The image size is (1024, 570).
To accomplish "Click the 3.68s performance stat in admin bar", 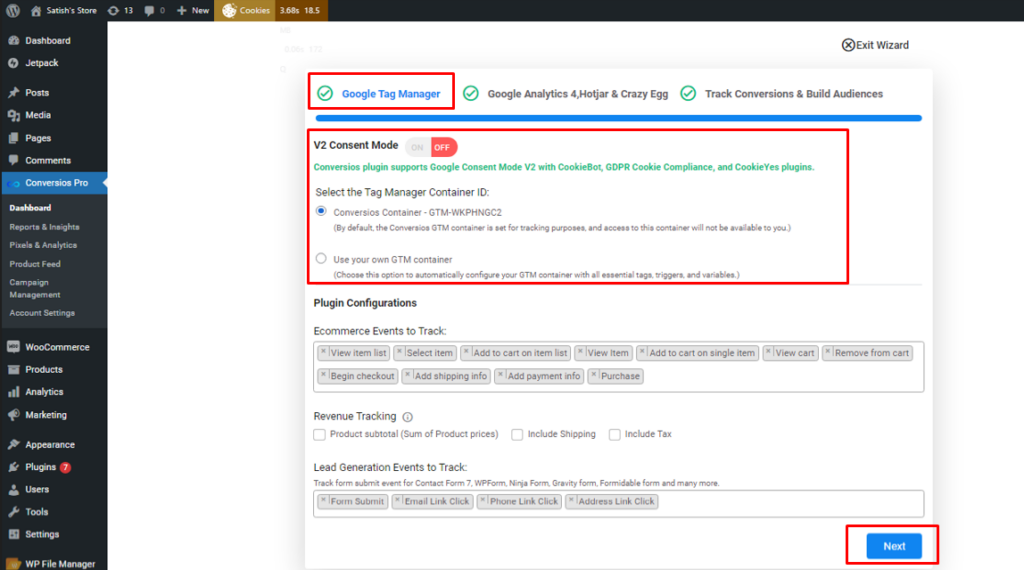I will pos(289,10).
